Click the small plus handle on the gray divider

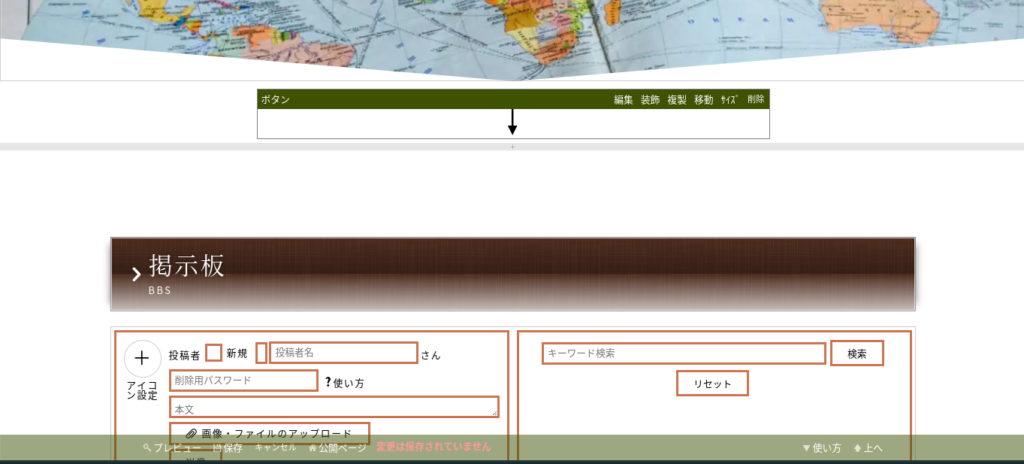point(512,147)
